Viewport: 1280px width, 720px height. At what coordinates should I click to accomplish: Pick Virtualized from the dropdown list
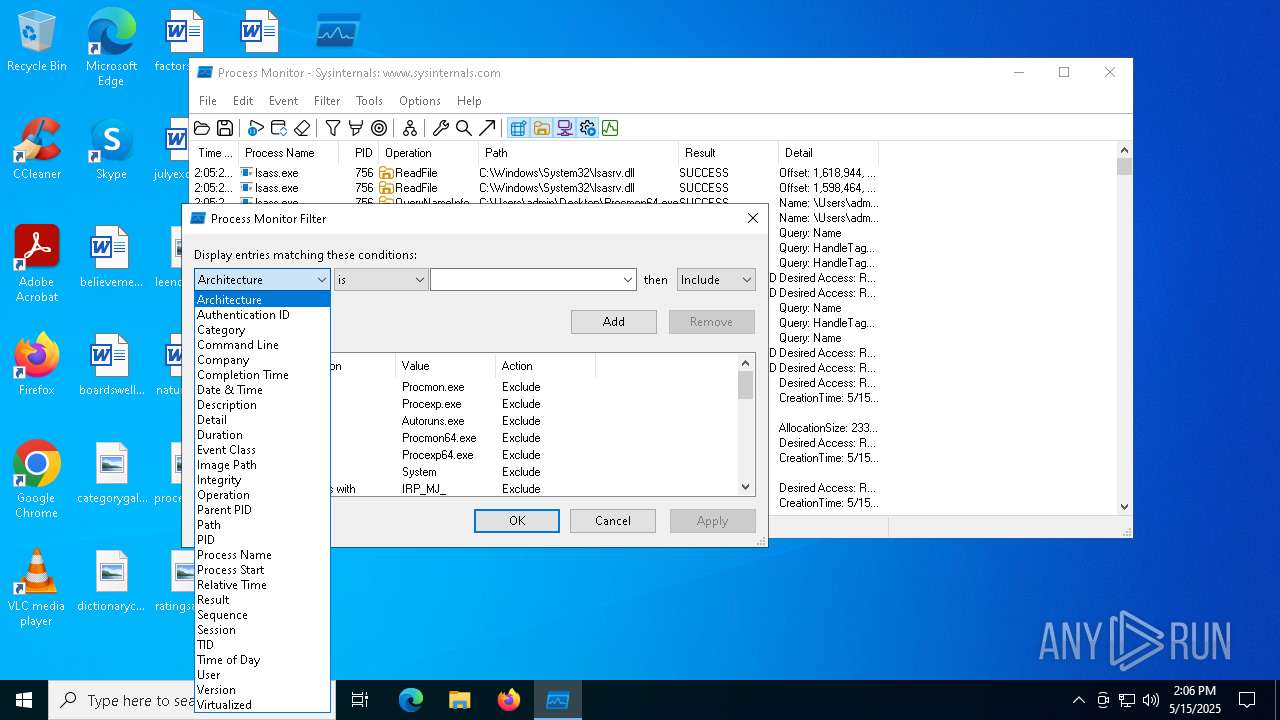coord(262,705)
